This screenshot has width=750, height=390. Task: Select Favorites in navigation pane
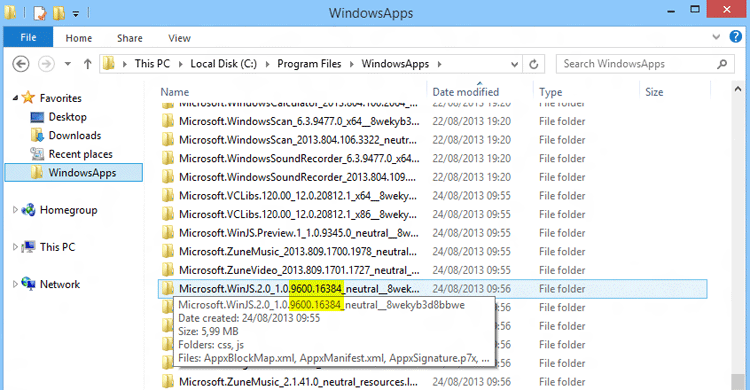point(60,98)
